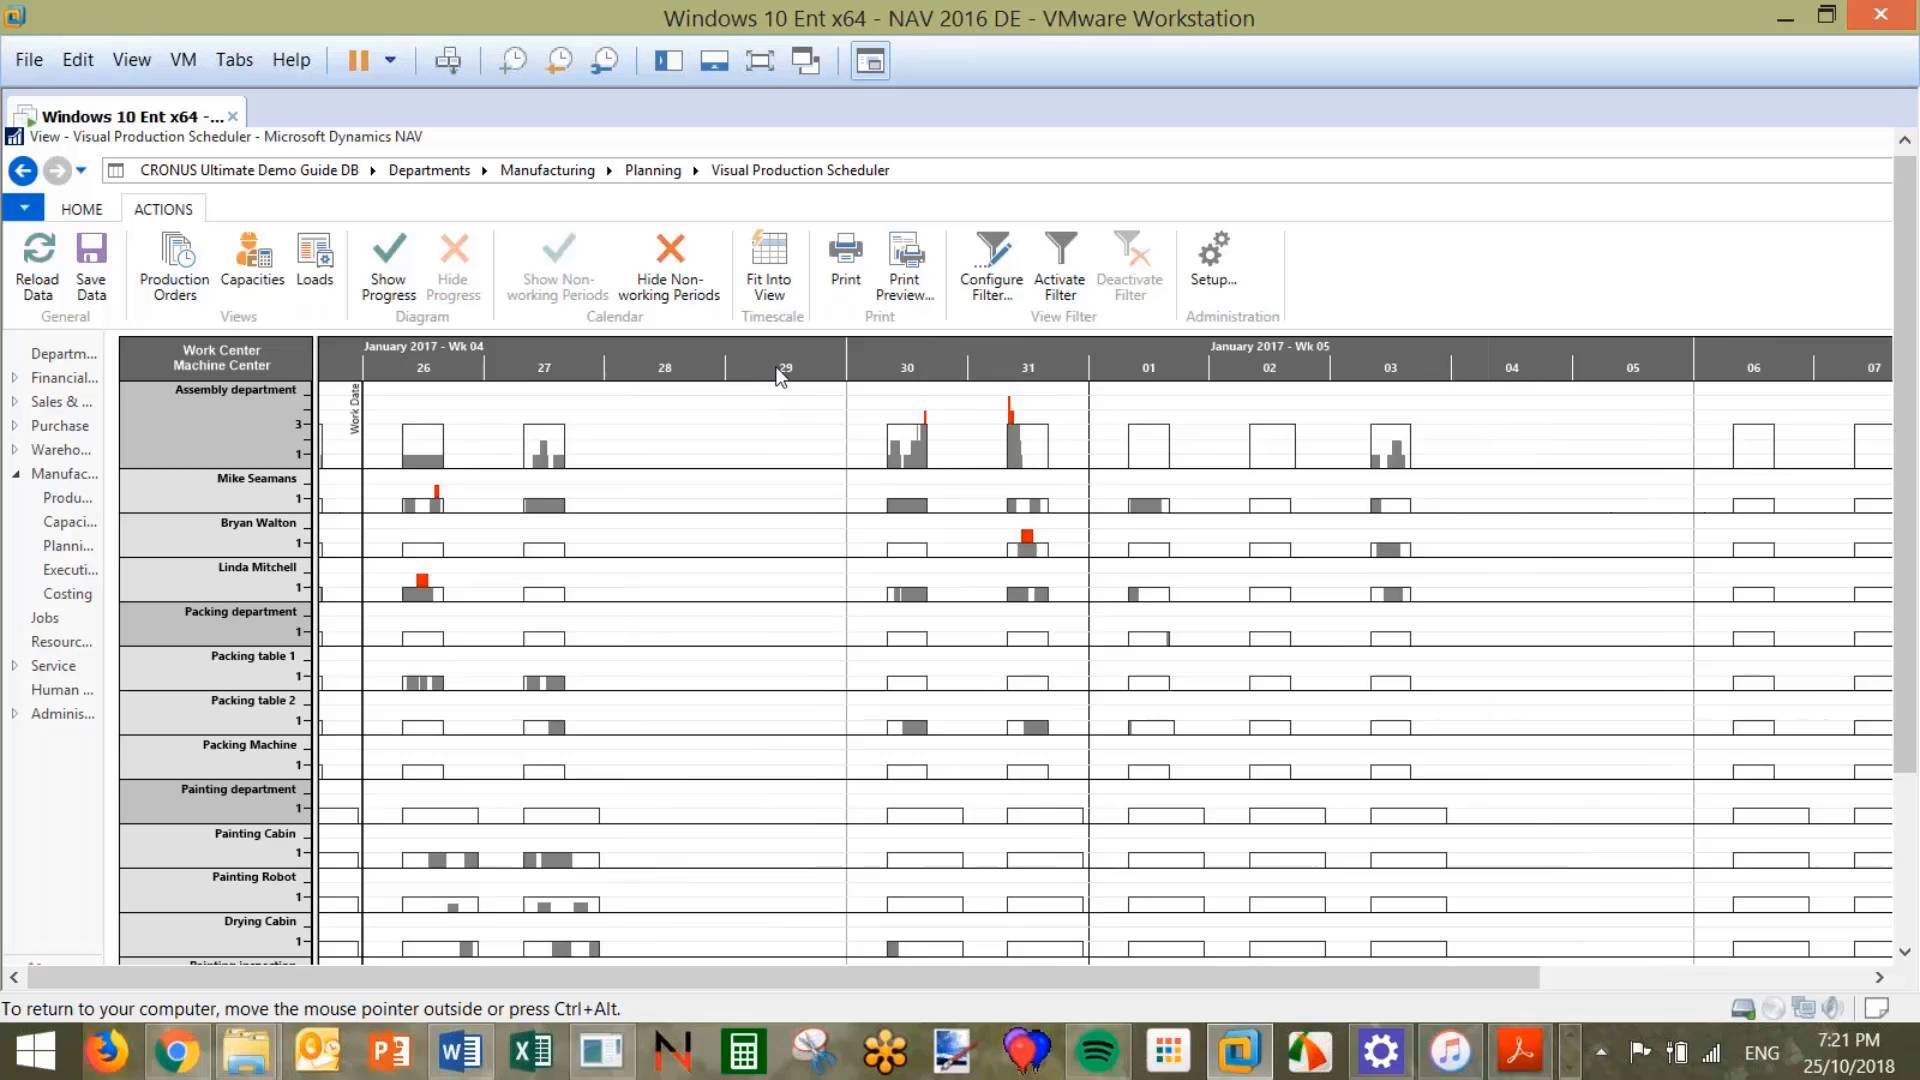This screenshot has width=1920, height=1080.
Task: Activate the view filter
Action: 1059,265
